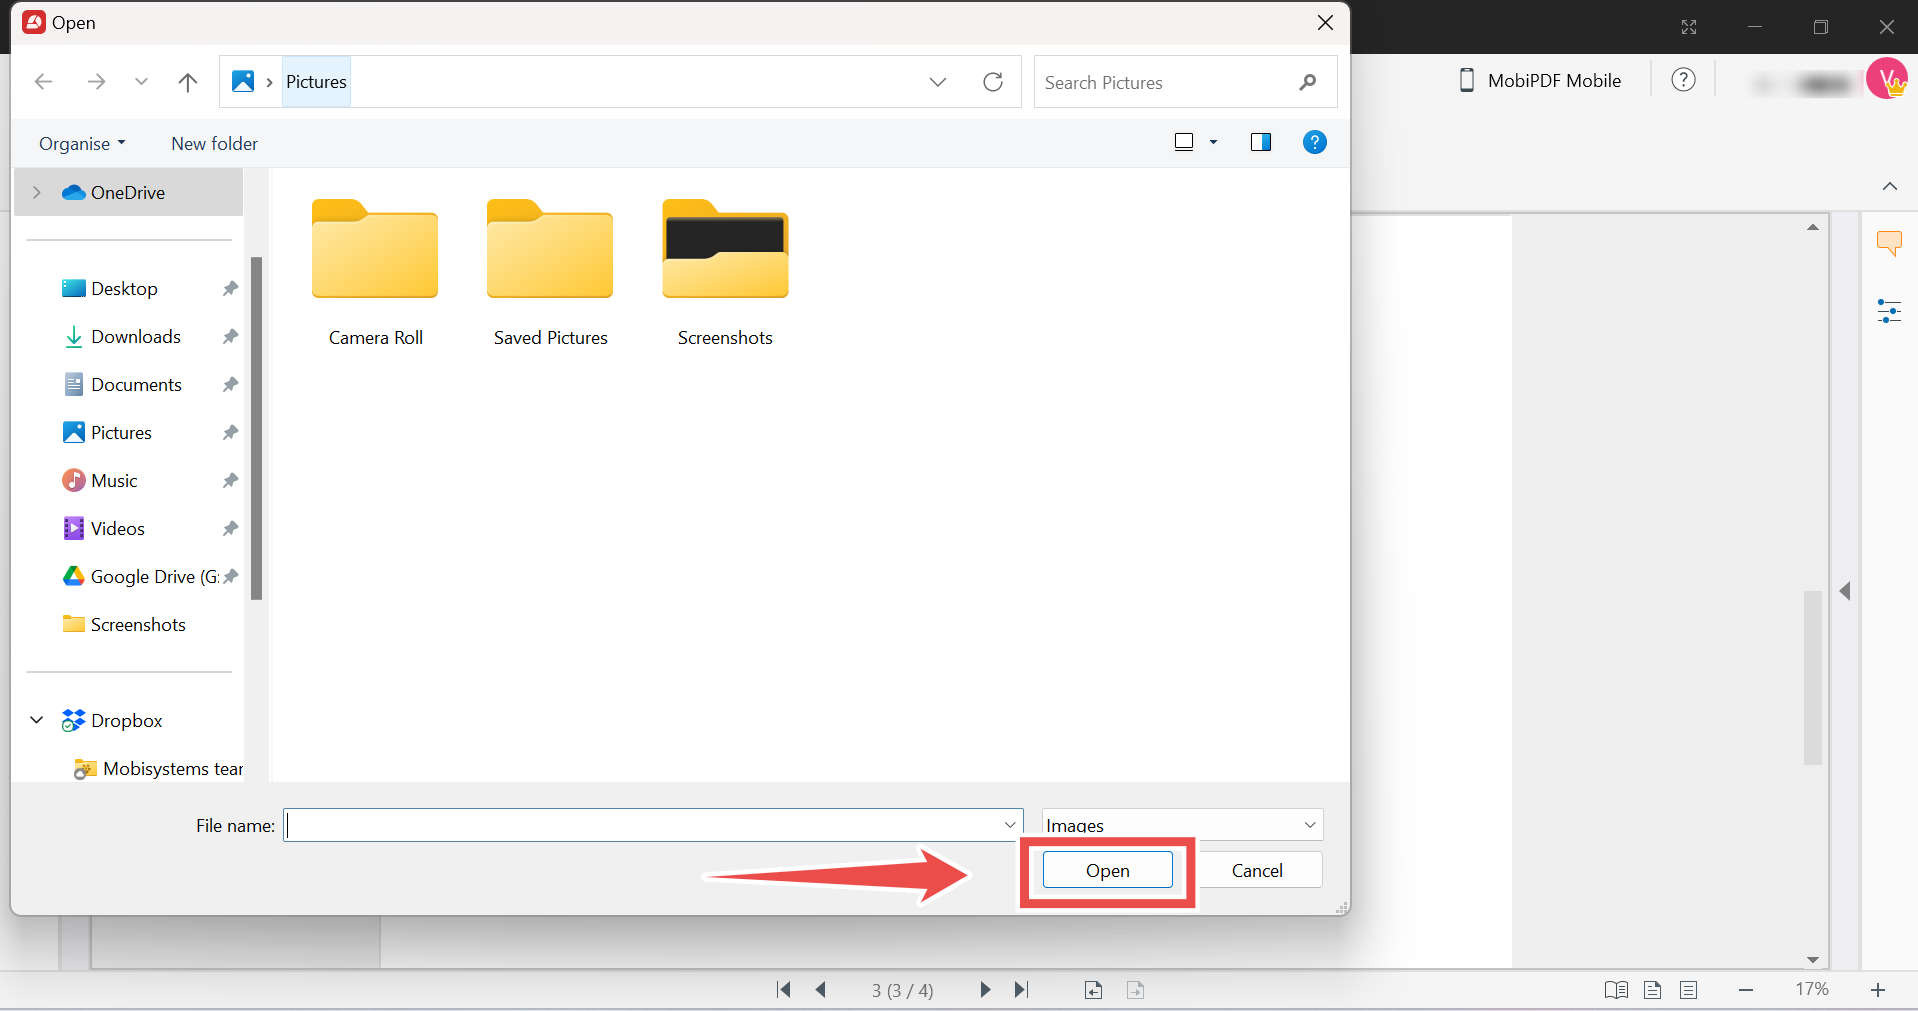The height and width of the screenshot is (1011, 1918).
Task: Select Pictures in quick access
Action: (x=121, y=432)
